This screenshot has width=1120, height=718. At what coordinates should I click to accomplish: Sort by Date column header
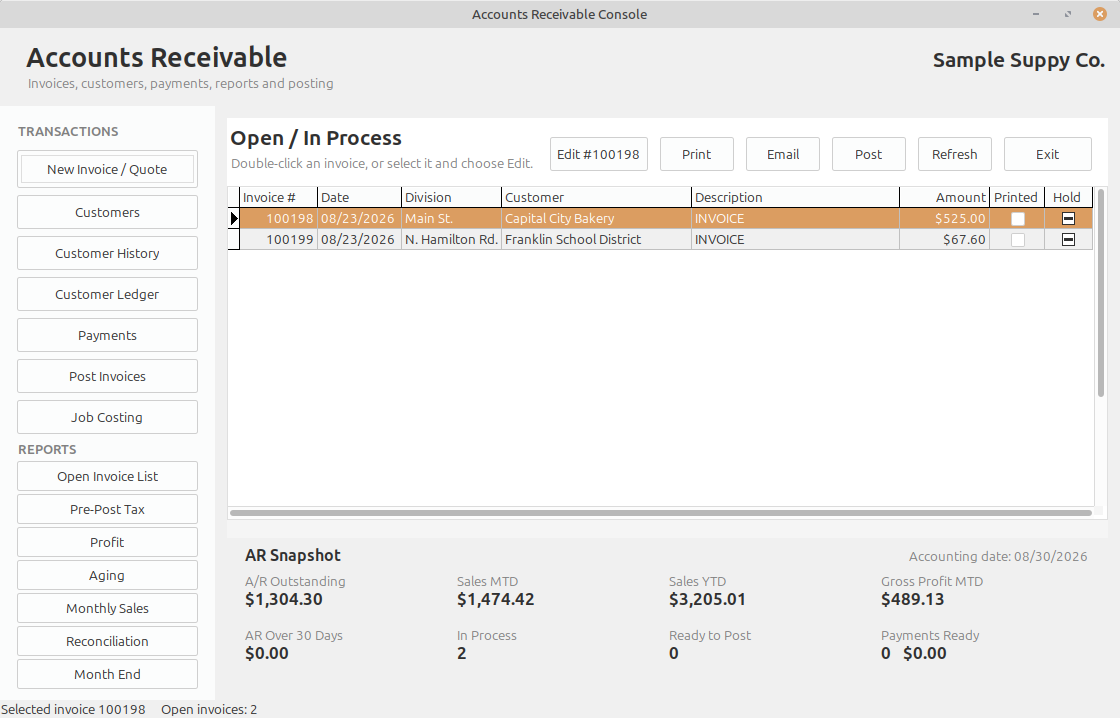pyautogui.click(x=359, y=197)
